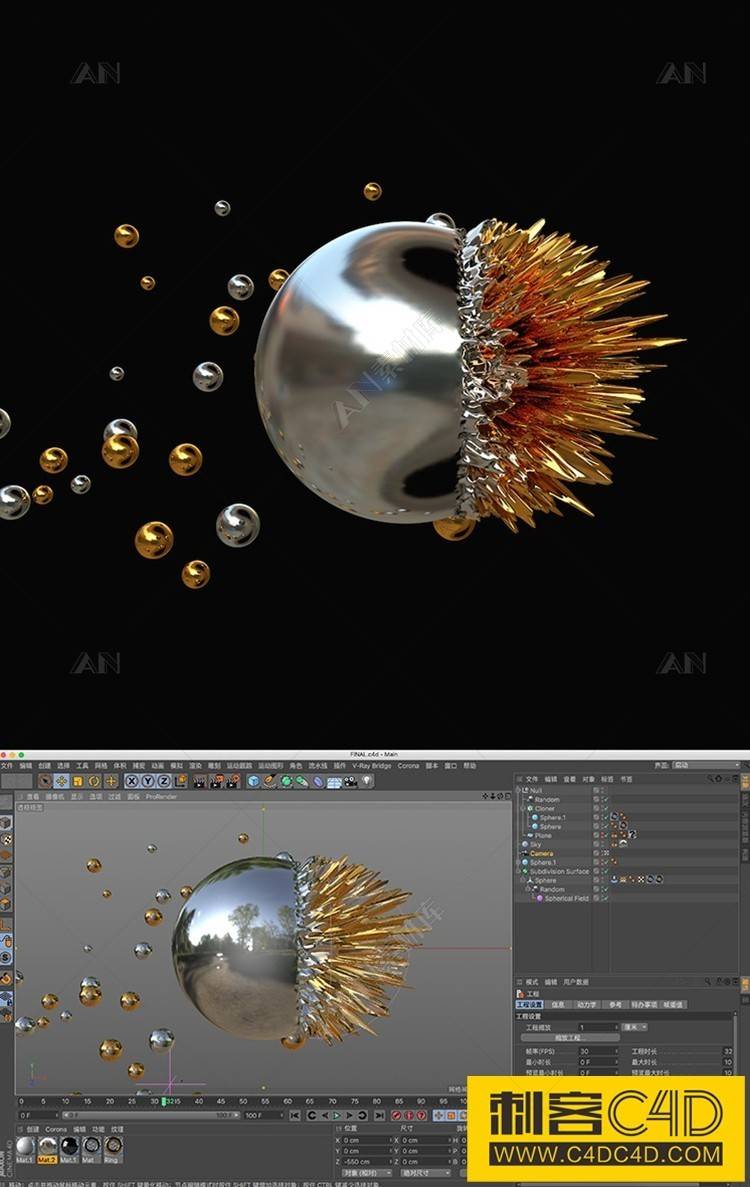Screen dimensions: 750x1187
Task: Open Corona menu in material manager
Action: tap(55, 1129)
